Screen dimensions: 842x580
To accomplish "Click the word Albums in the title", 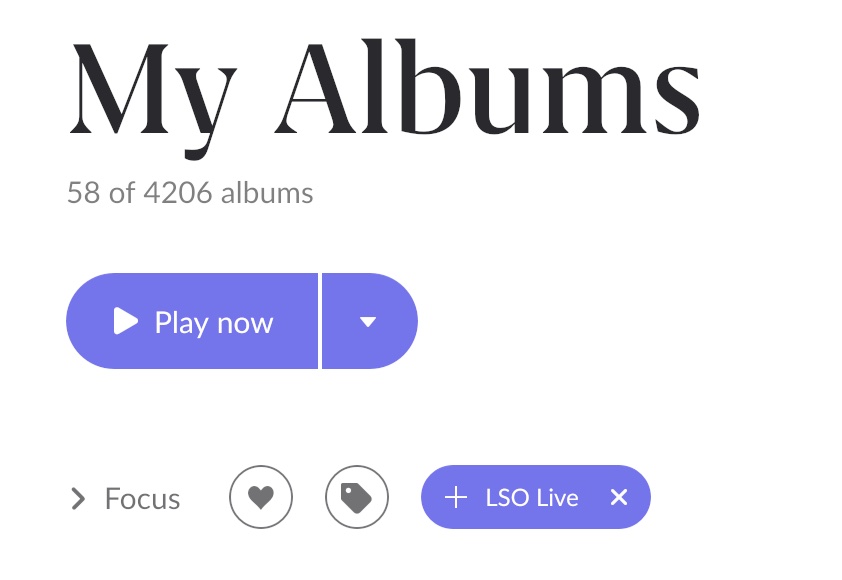I will [488, 86].
